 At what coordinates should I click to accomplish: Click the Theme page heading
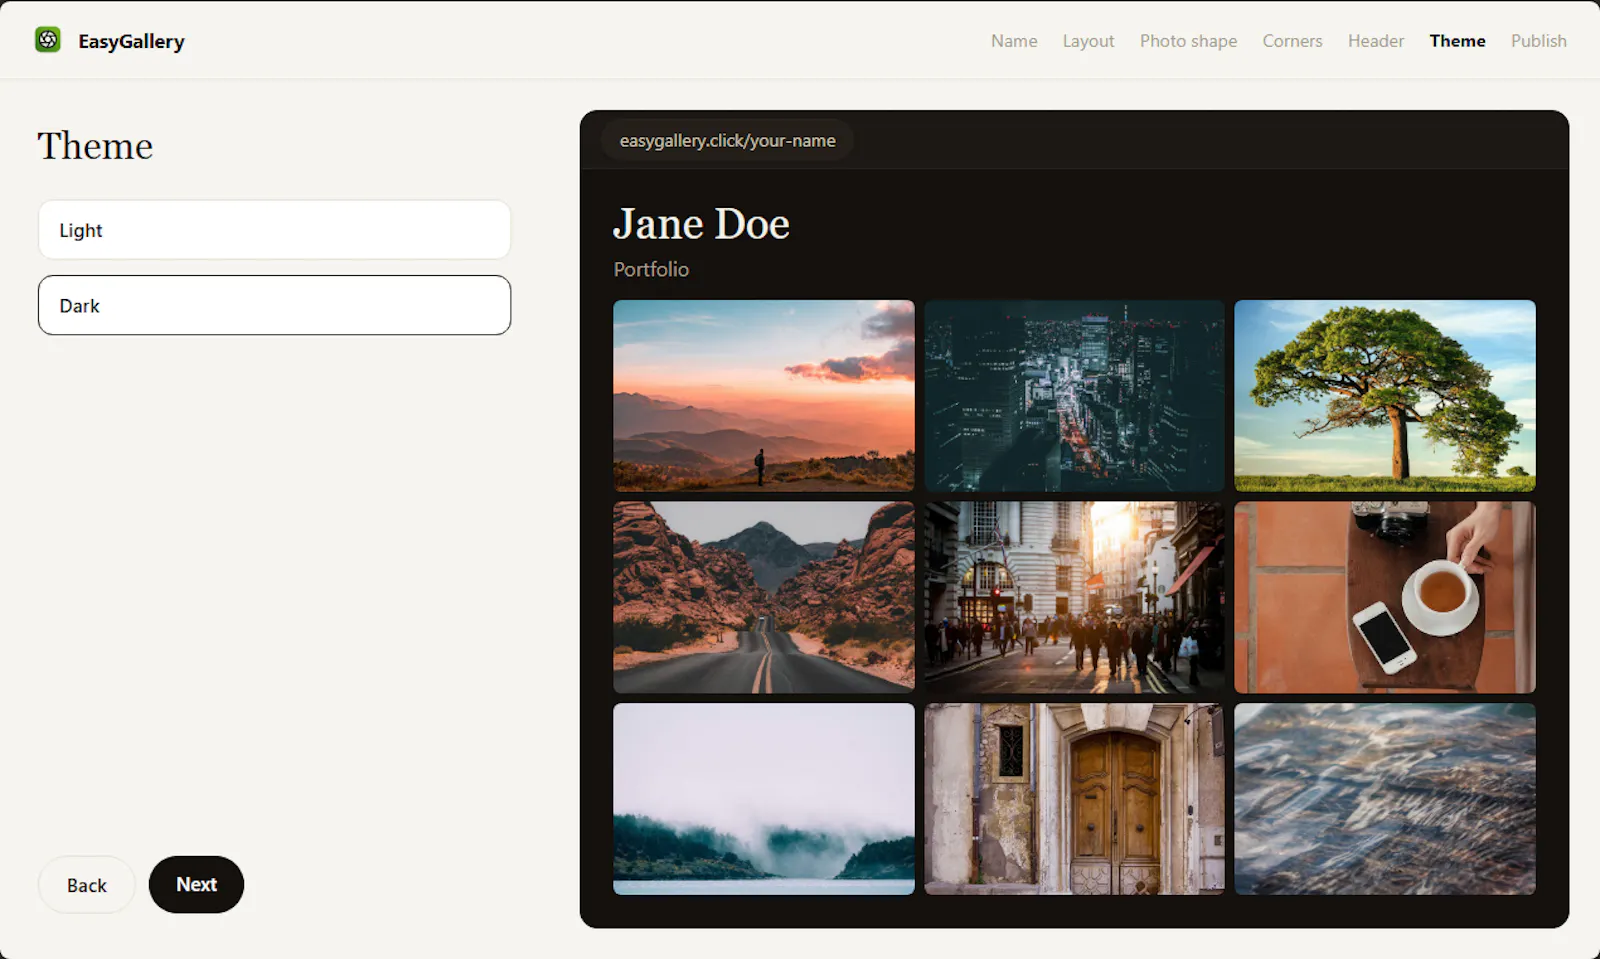click(x=95, y=146)
